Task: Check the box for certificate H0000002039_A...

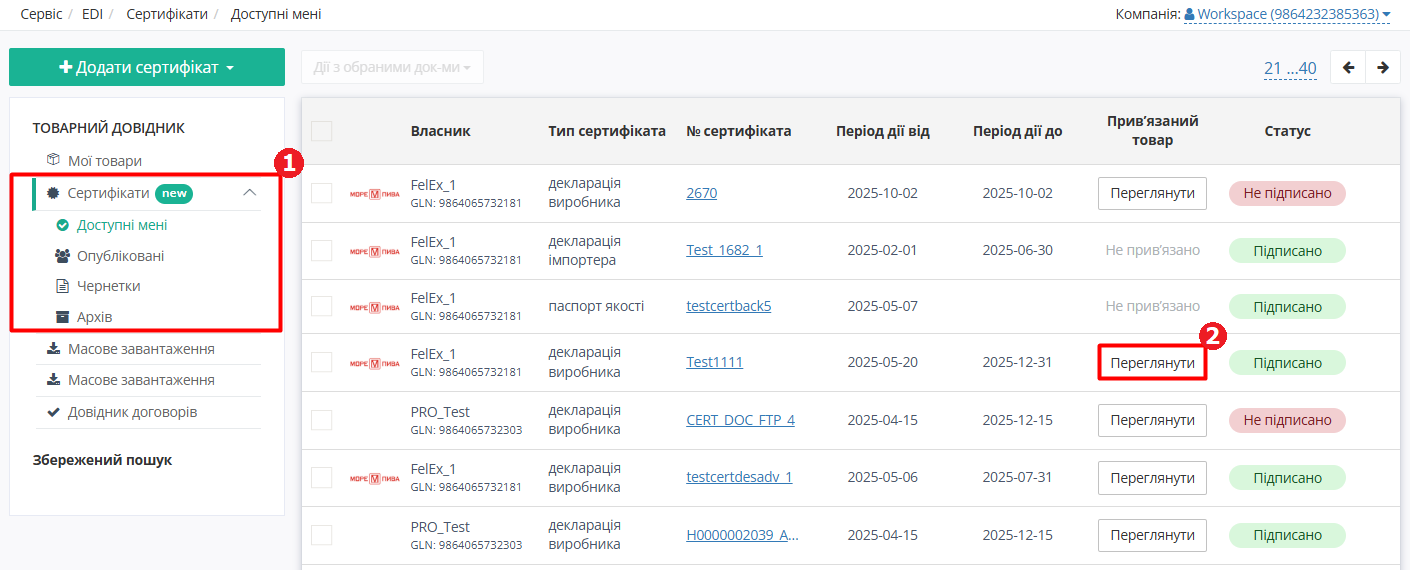Action: click(x=321, y=535)
